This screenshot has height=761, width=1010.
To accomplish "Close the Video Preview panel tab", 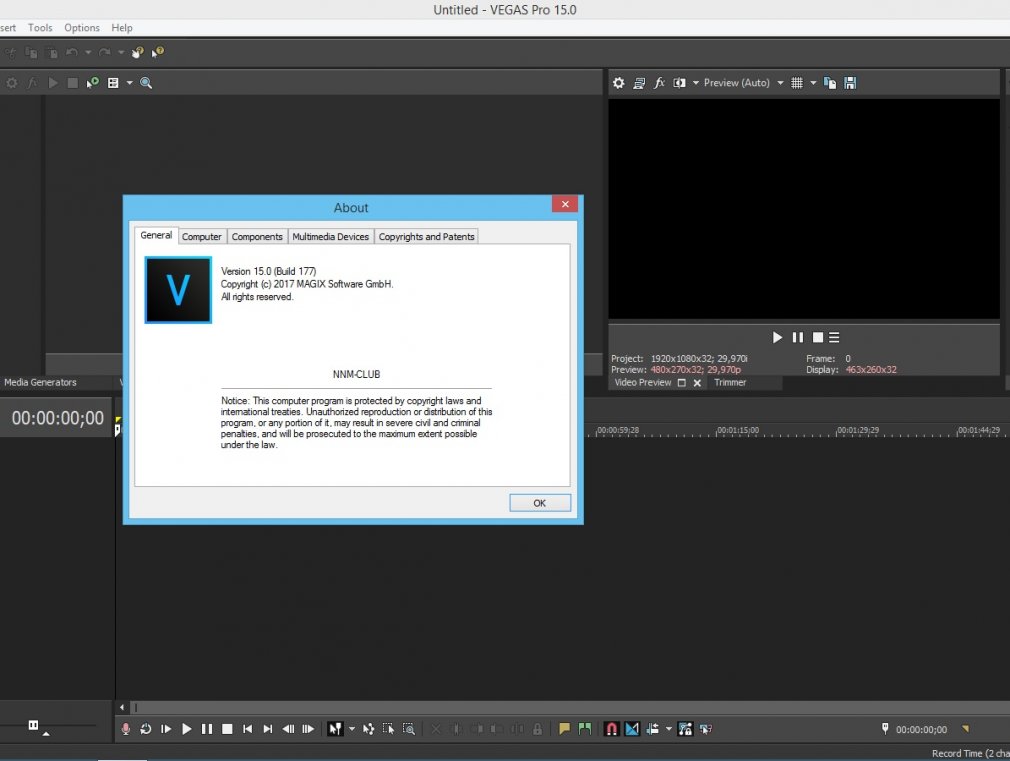I will pyautogui.click(x=697, y=383).
